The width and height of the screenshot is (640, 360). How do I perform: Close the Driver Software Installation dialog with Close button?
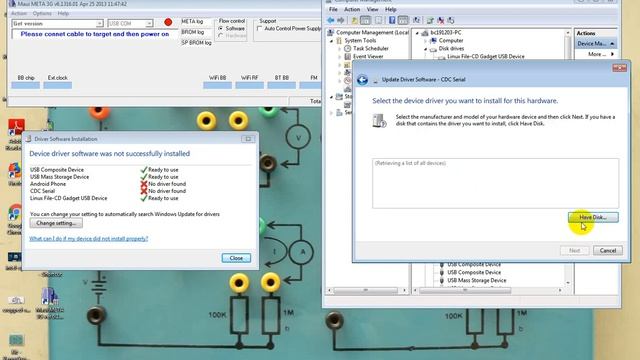tap(236, 258)
